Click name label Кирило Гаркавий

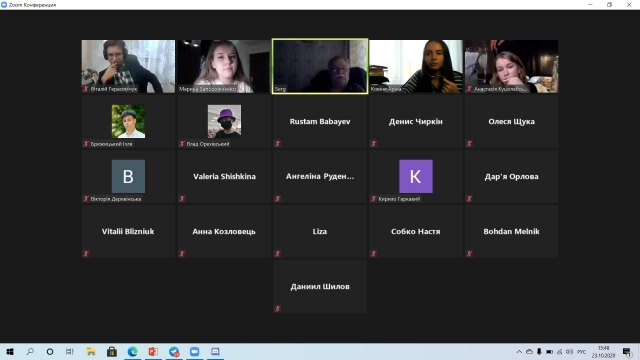coord(399,199)
